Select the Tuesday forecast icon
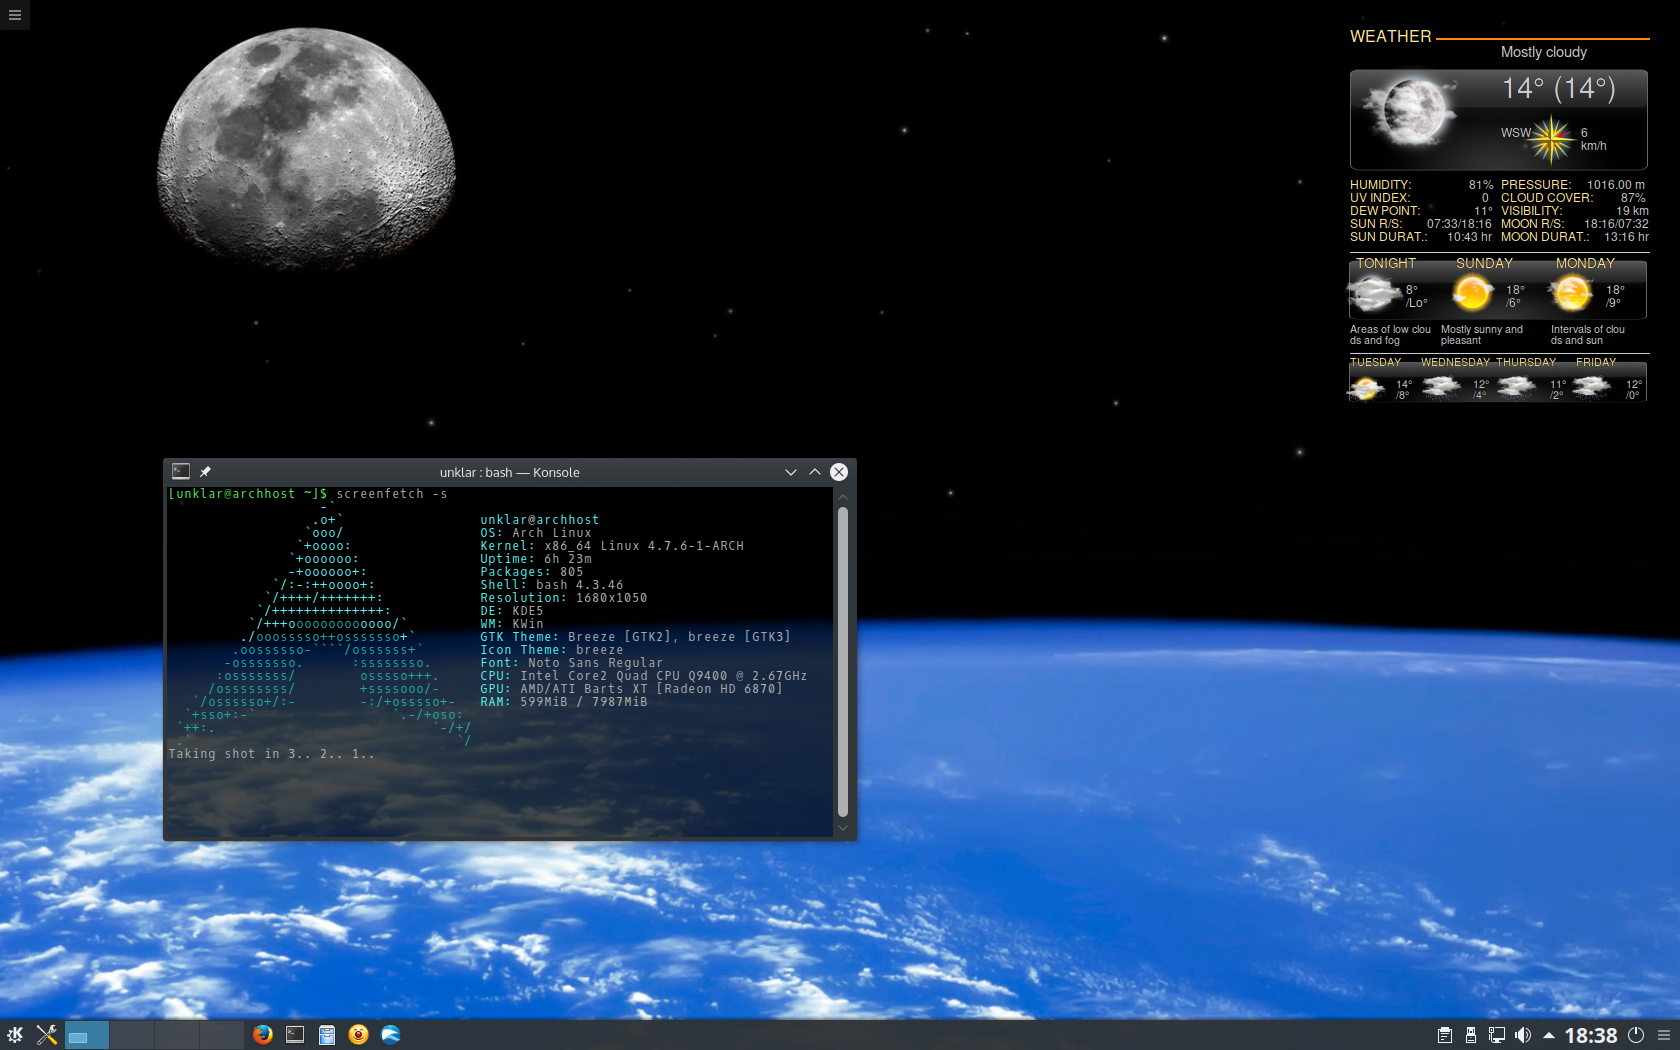Screen dimensions: 1680x1050 pos(1367,388)
